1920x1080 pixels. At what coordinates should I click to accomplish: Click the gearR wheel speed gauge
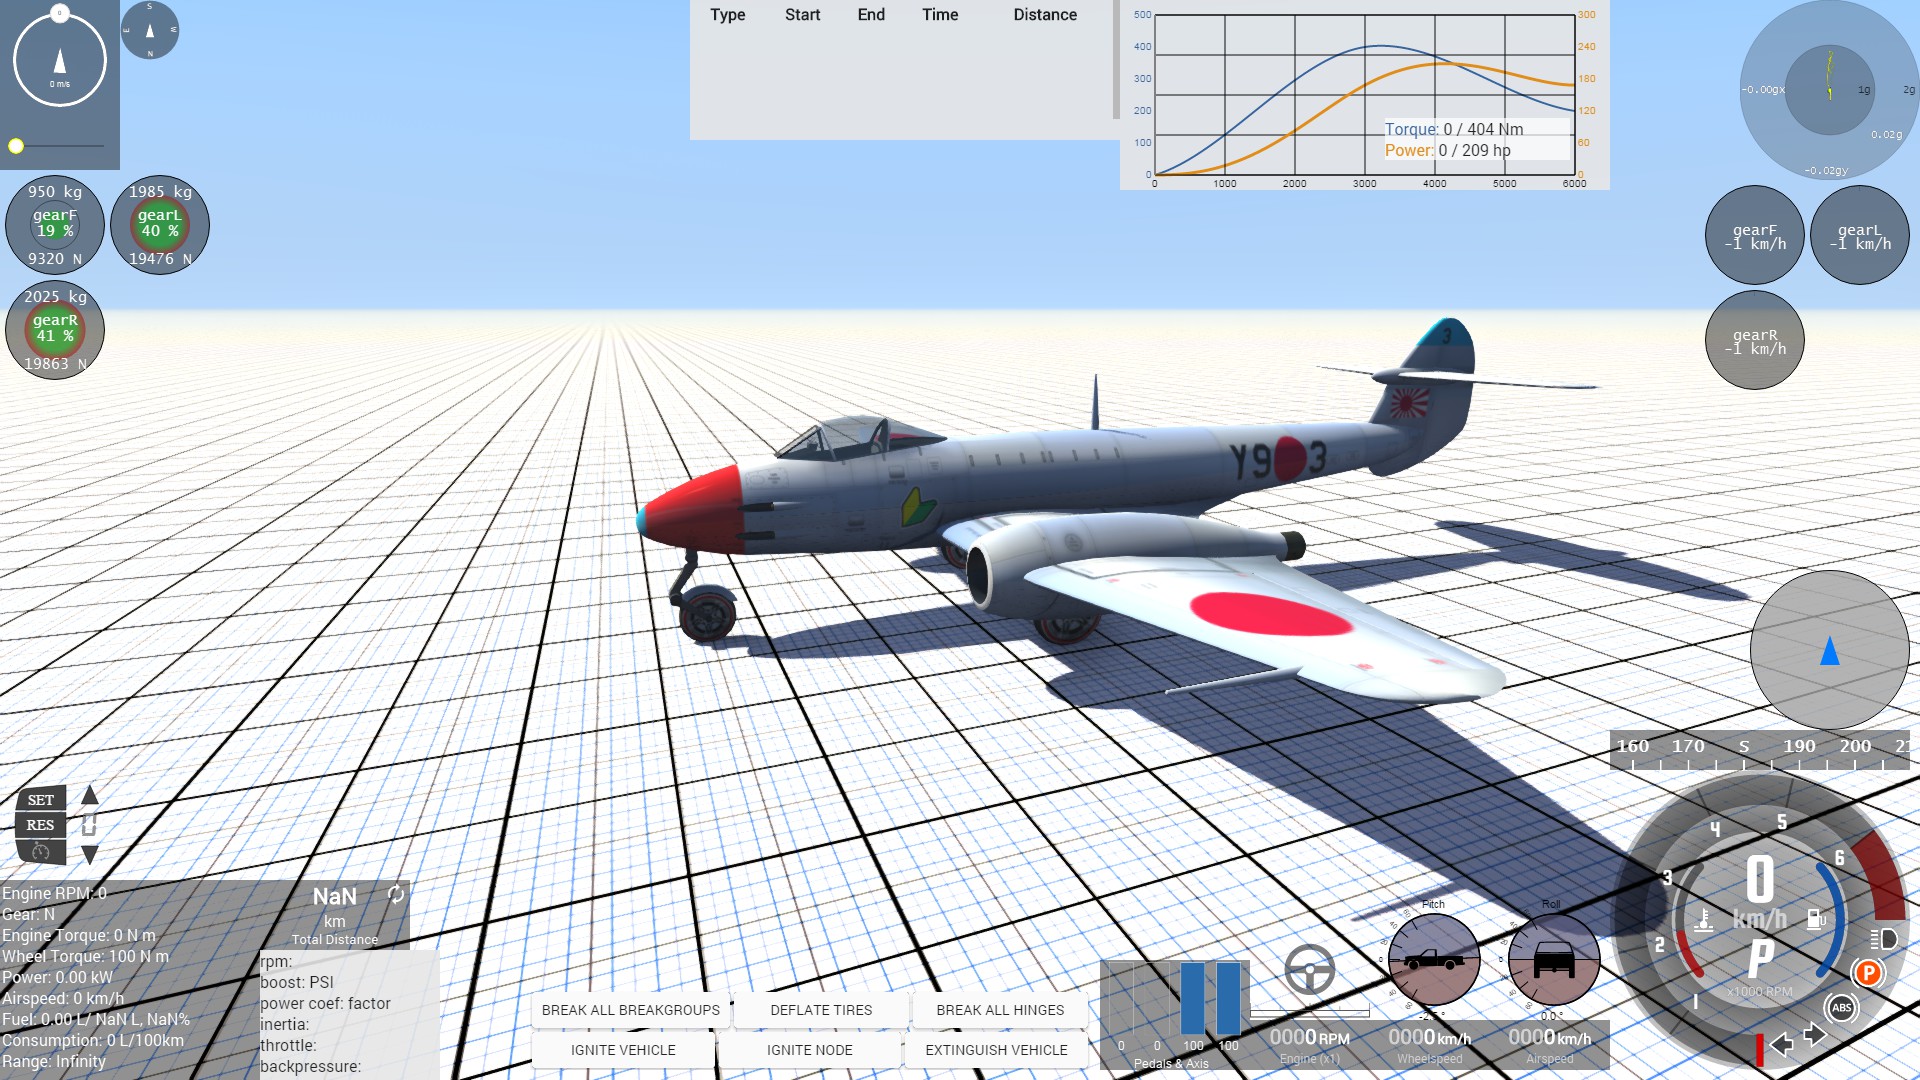pos(1755,340)
